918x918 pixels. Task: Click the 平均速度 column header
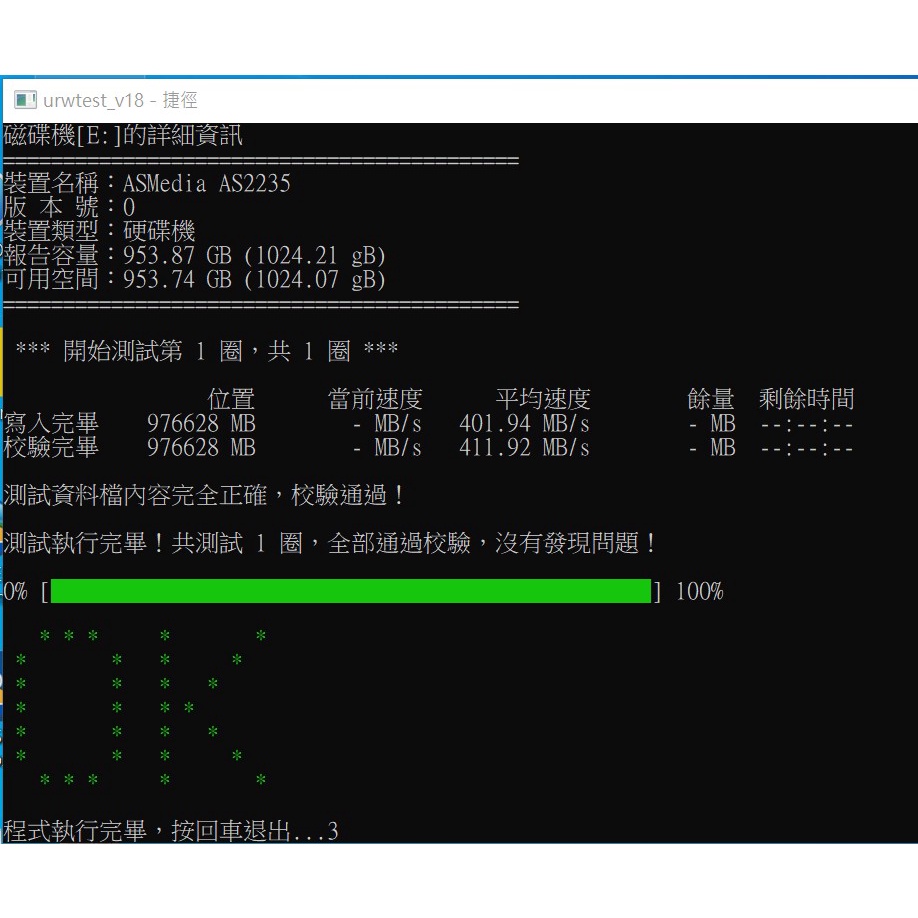543,400
